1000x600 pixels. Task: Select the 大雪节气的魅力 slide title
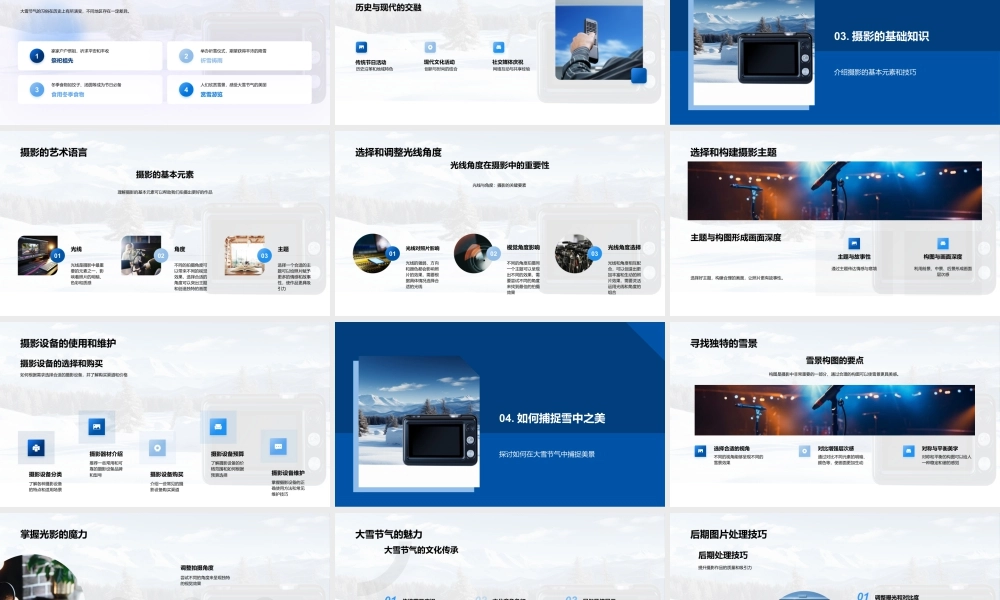[x=388, y=534]
